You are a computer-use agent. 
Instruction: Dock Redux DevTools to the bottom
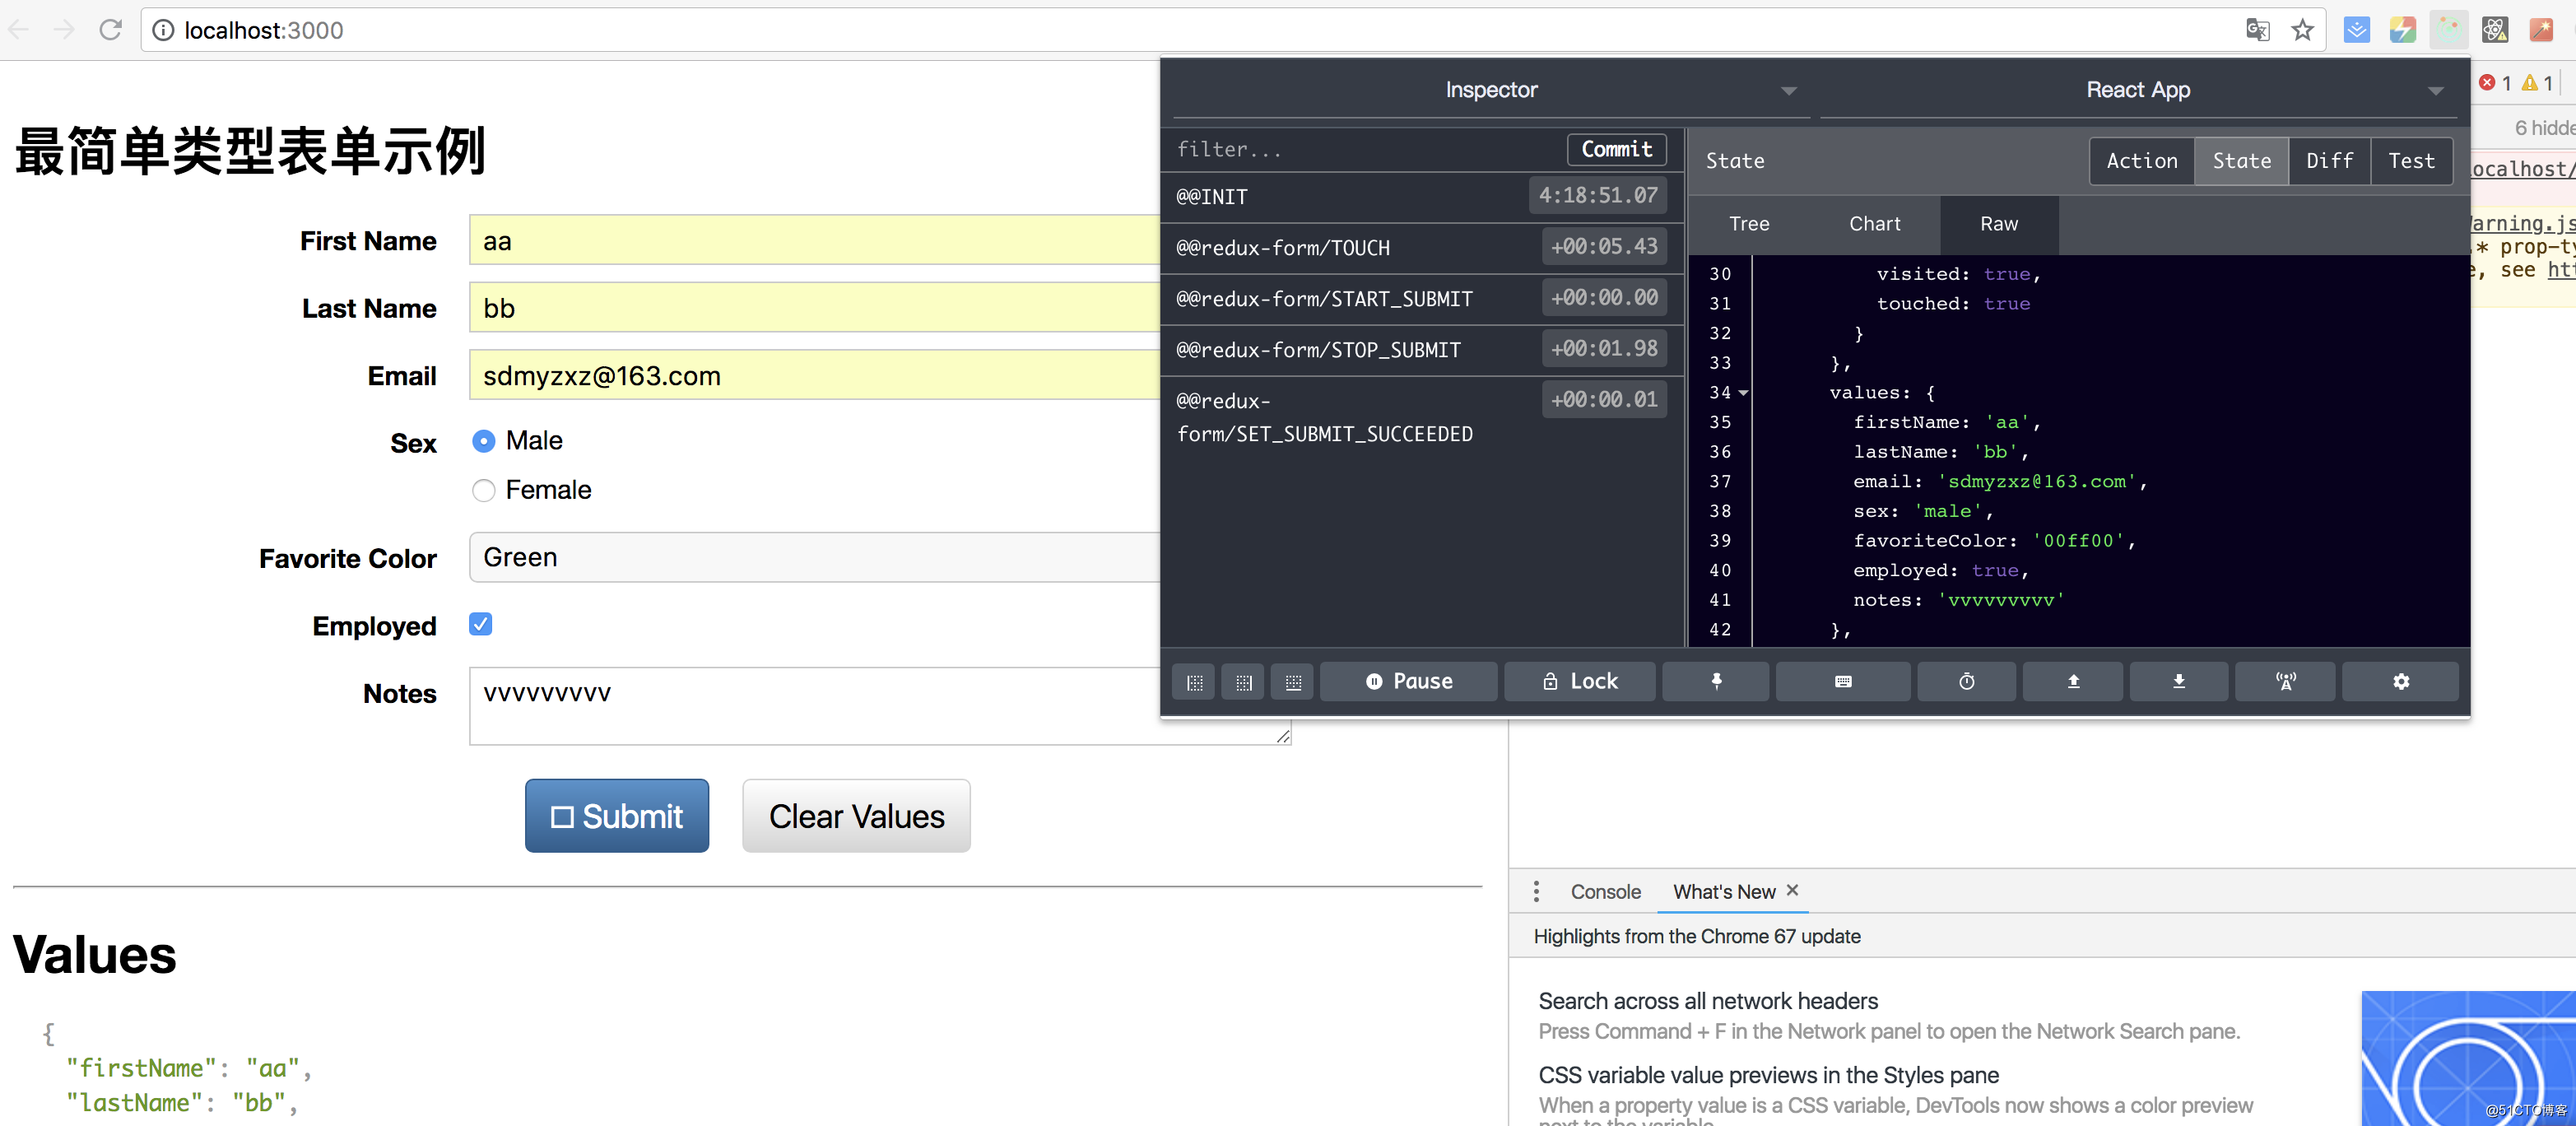tap(1292, 682)
